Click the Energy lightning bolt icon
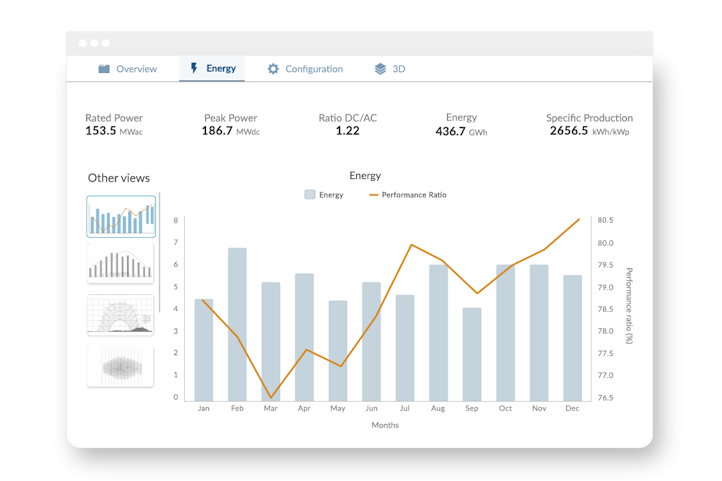722x481 pixels. pos(194,68)
